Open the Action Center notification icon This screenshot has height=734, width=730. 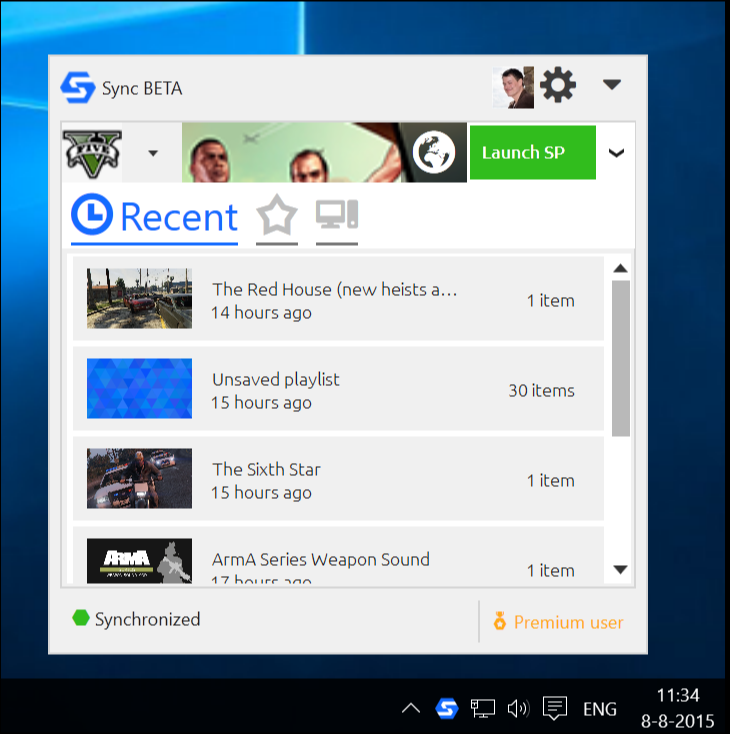(x=555, y=708)
